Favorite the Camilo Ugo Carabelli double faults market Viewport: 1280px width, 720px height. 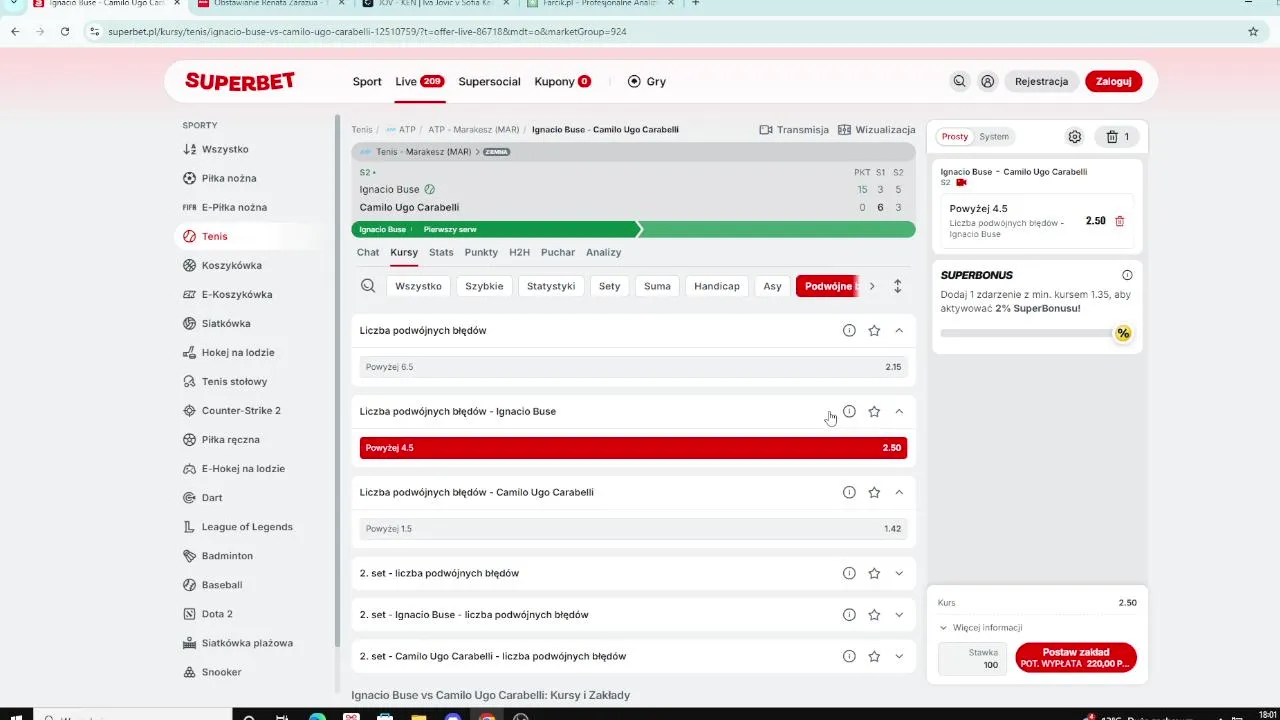pos(874,492)
